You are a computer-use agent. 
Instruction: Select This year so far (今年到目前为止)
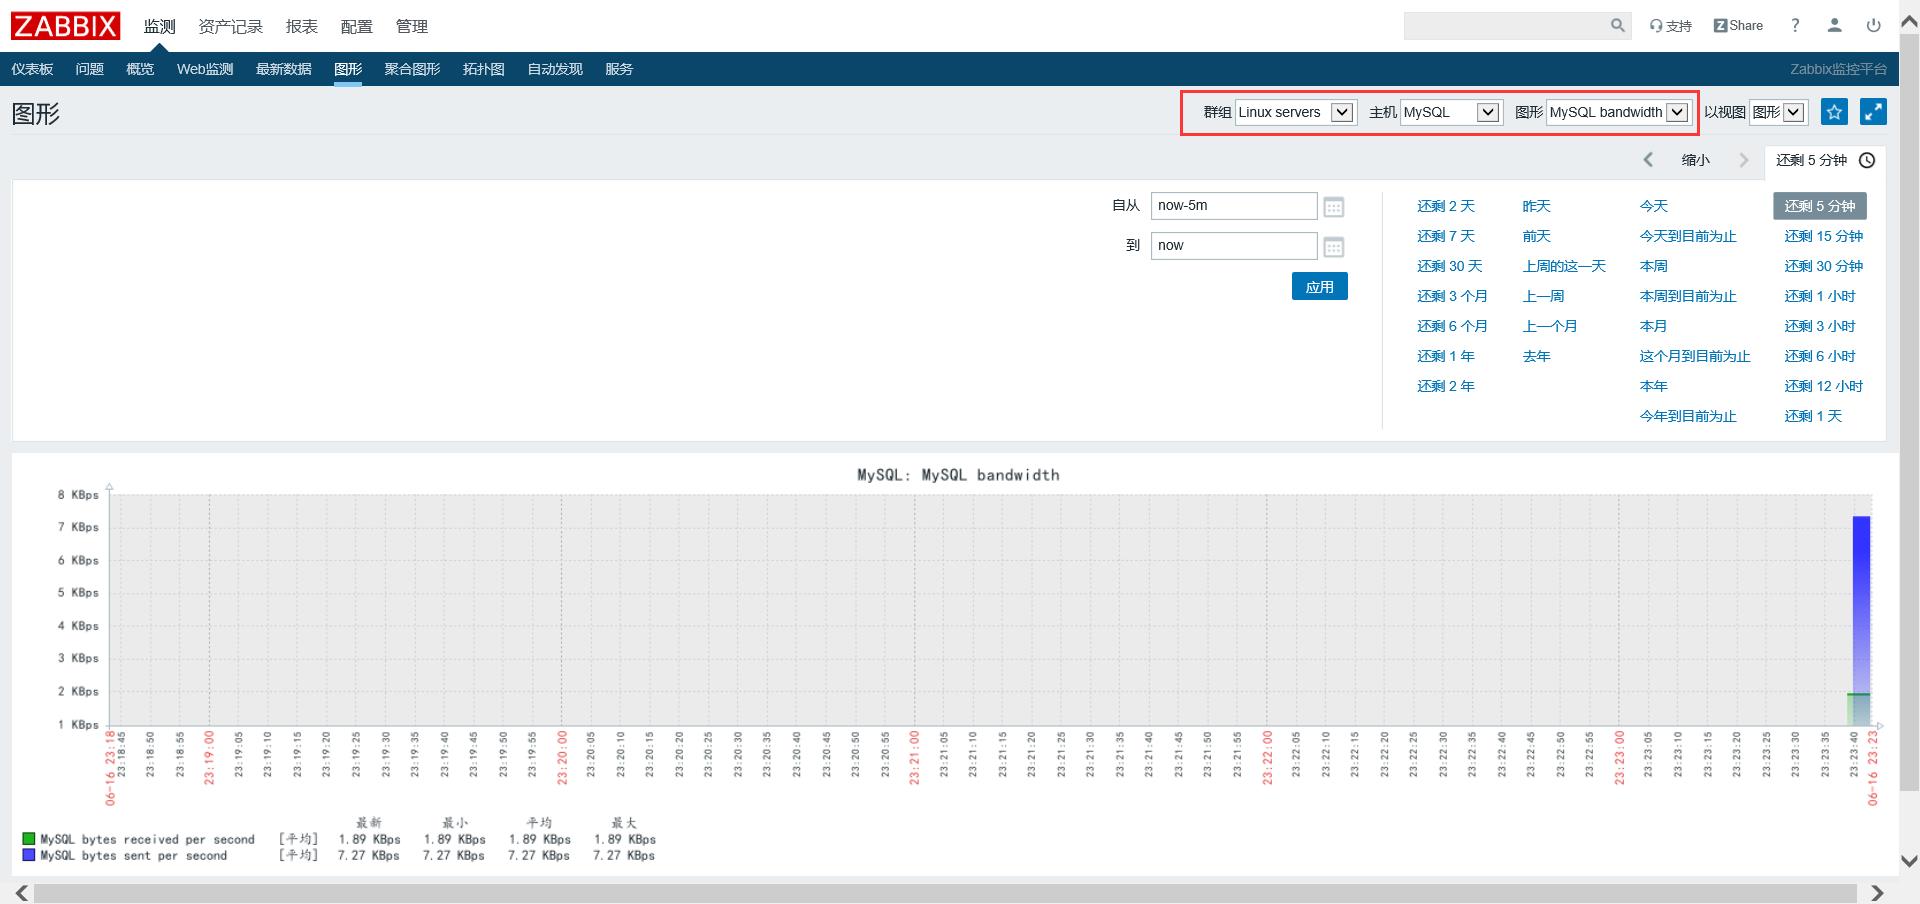point(1687,416)
